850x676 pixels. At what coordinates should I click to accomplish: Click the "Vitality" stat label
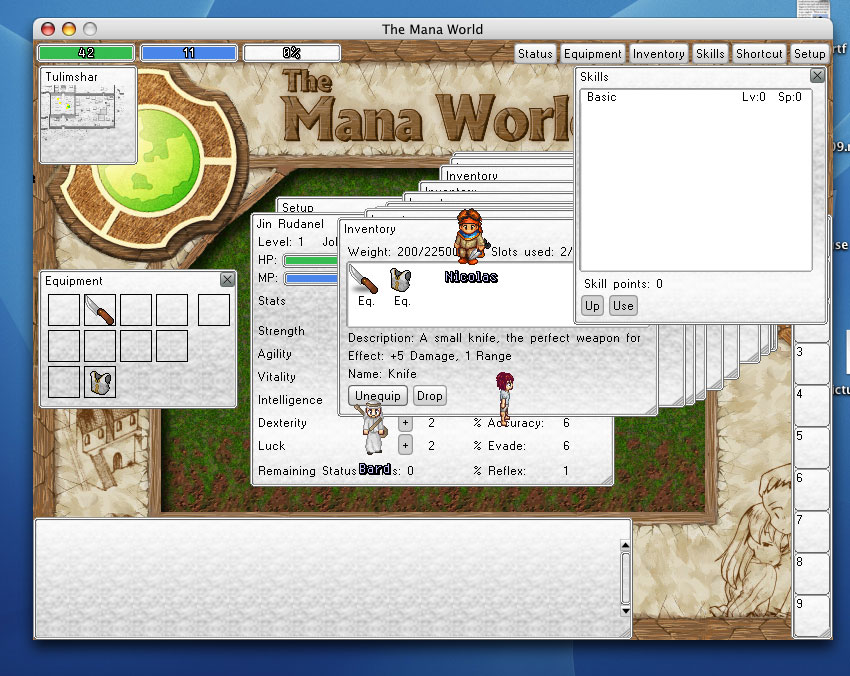pyautogui.click(x=276, y=377)
